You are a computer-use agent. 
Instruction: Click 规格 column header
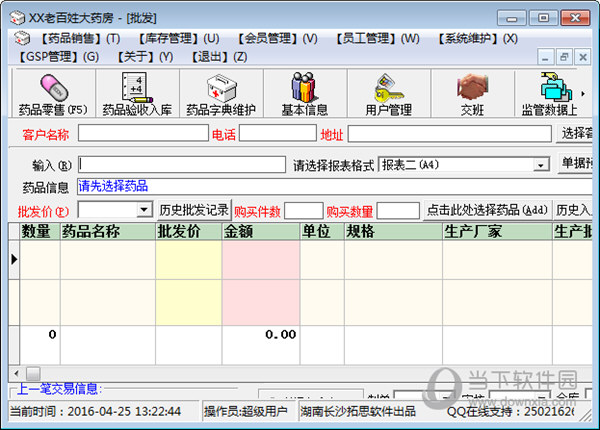tap(393, 231)
